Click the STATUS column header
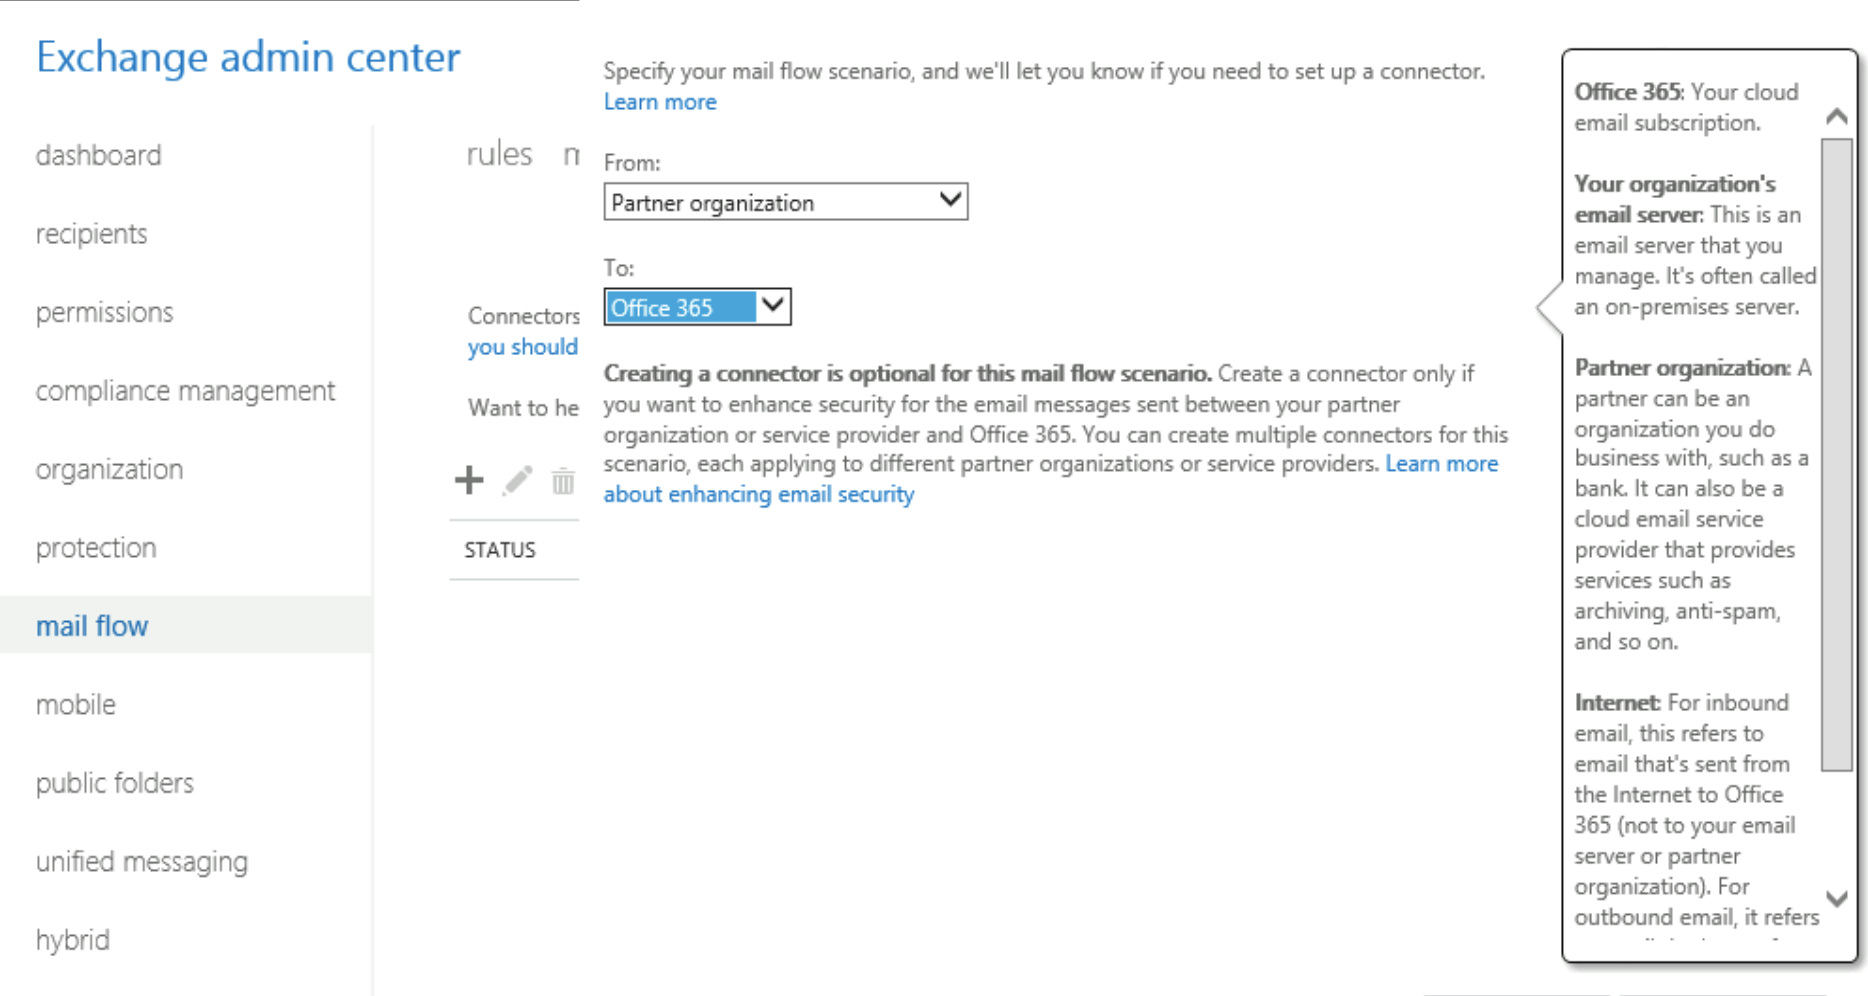Screen dimensions: 1868x996 (498, 549)
